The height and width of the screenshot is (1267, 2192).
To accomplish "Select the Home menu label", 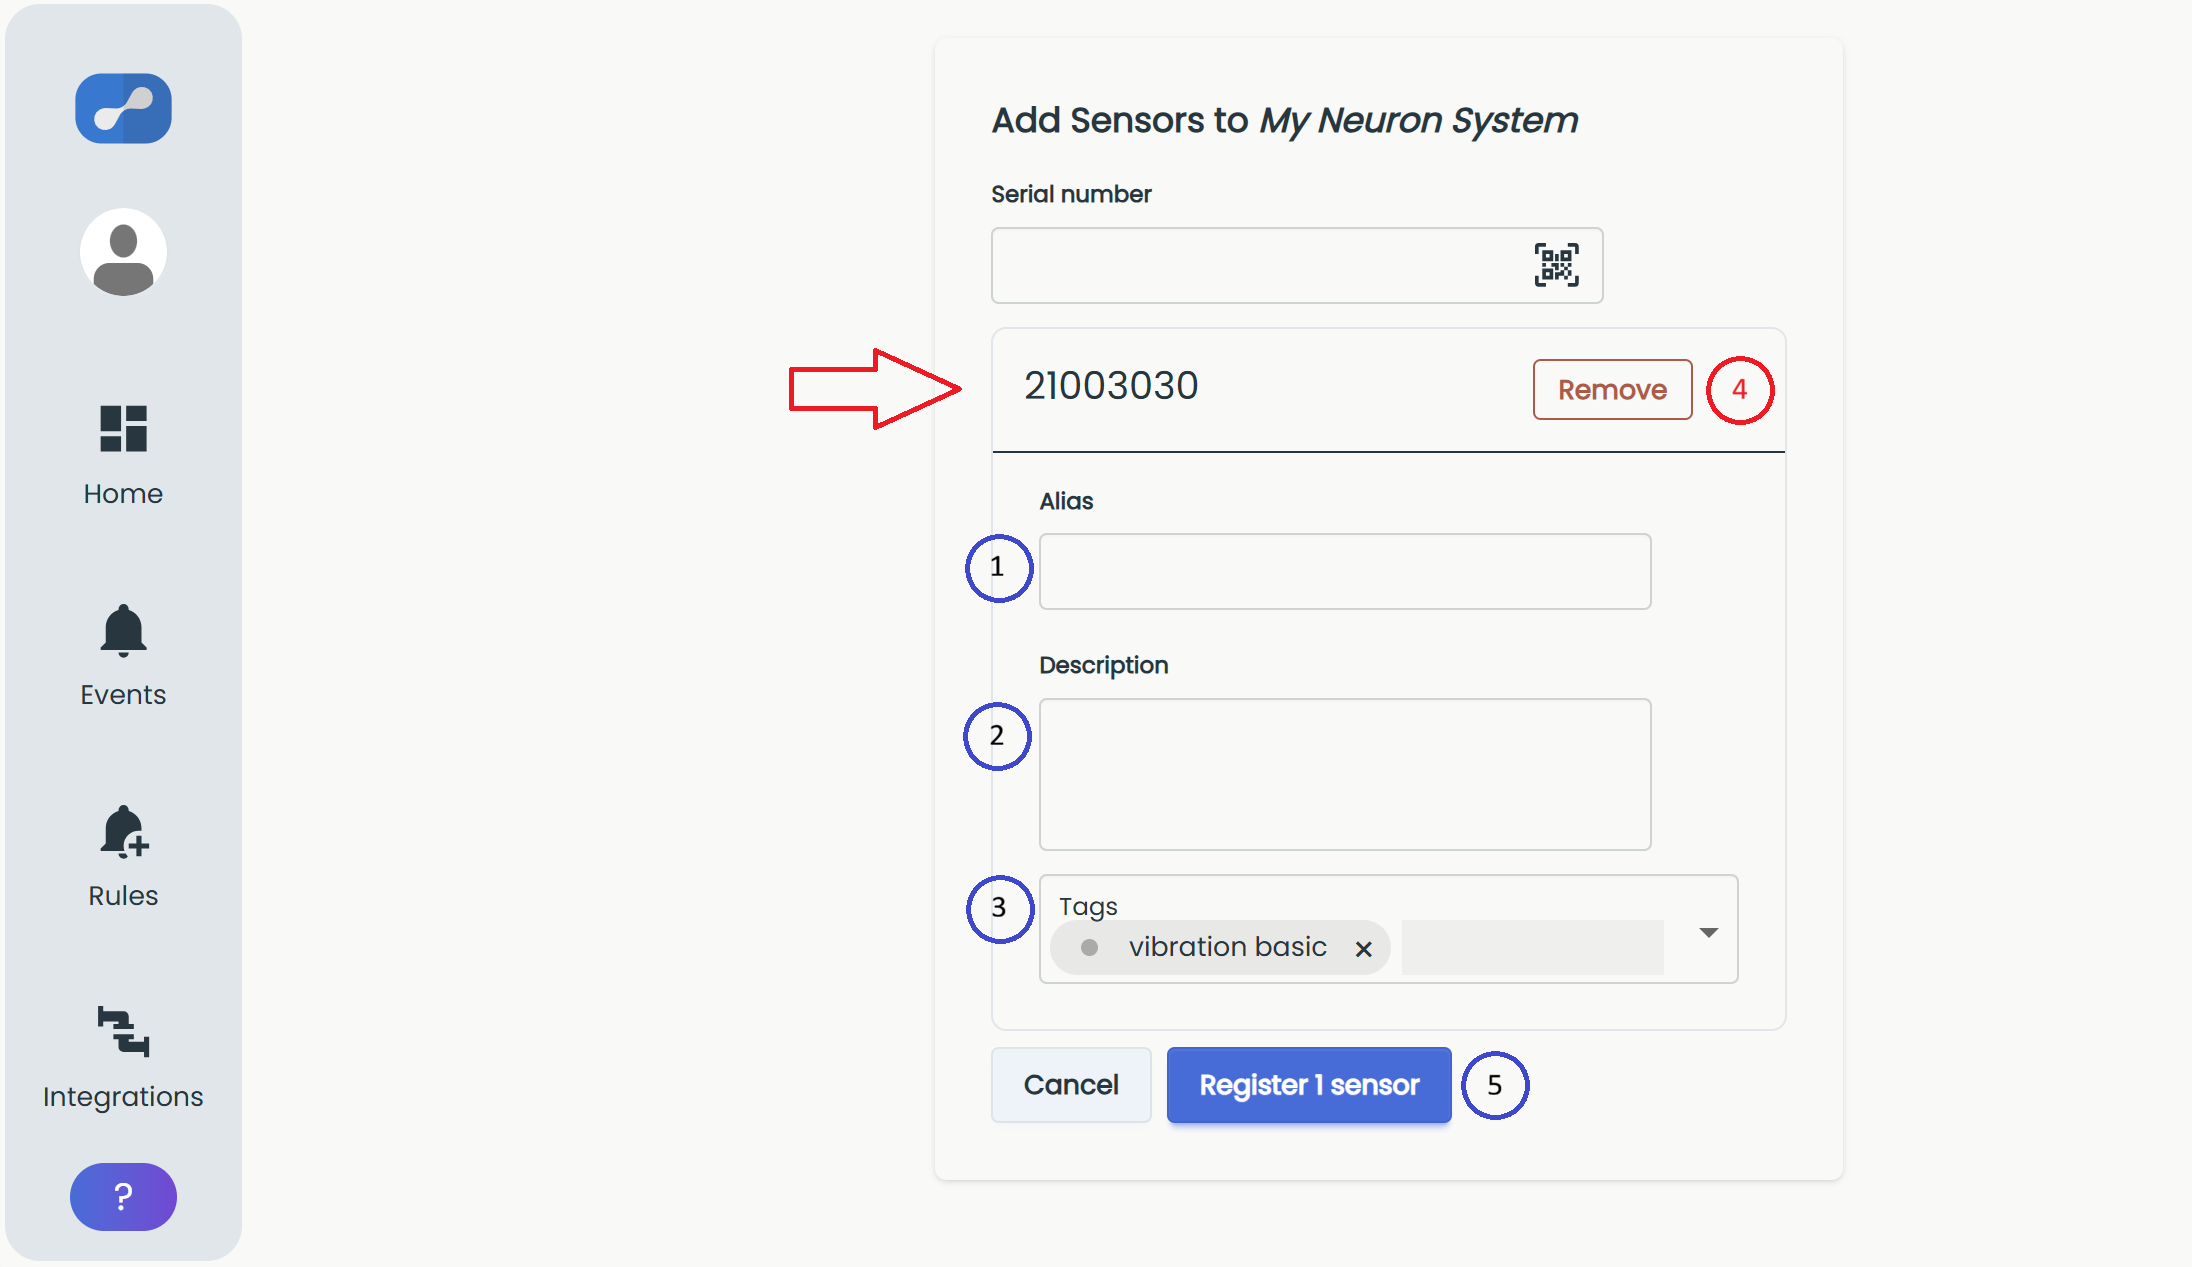I will click(123, 494).
